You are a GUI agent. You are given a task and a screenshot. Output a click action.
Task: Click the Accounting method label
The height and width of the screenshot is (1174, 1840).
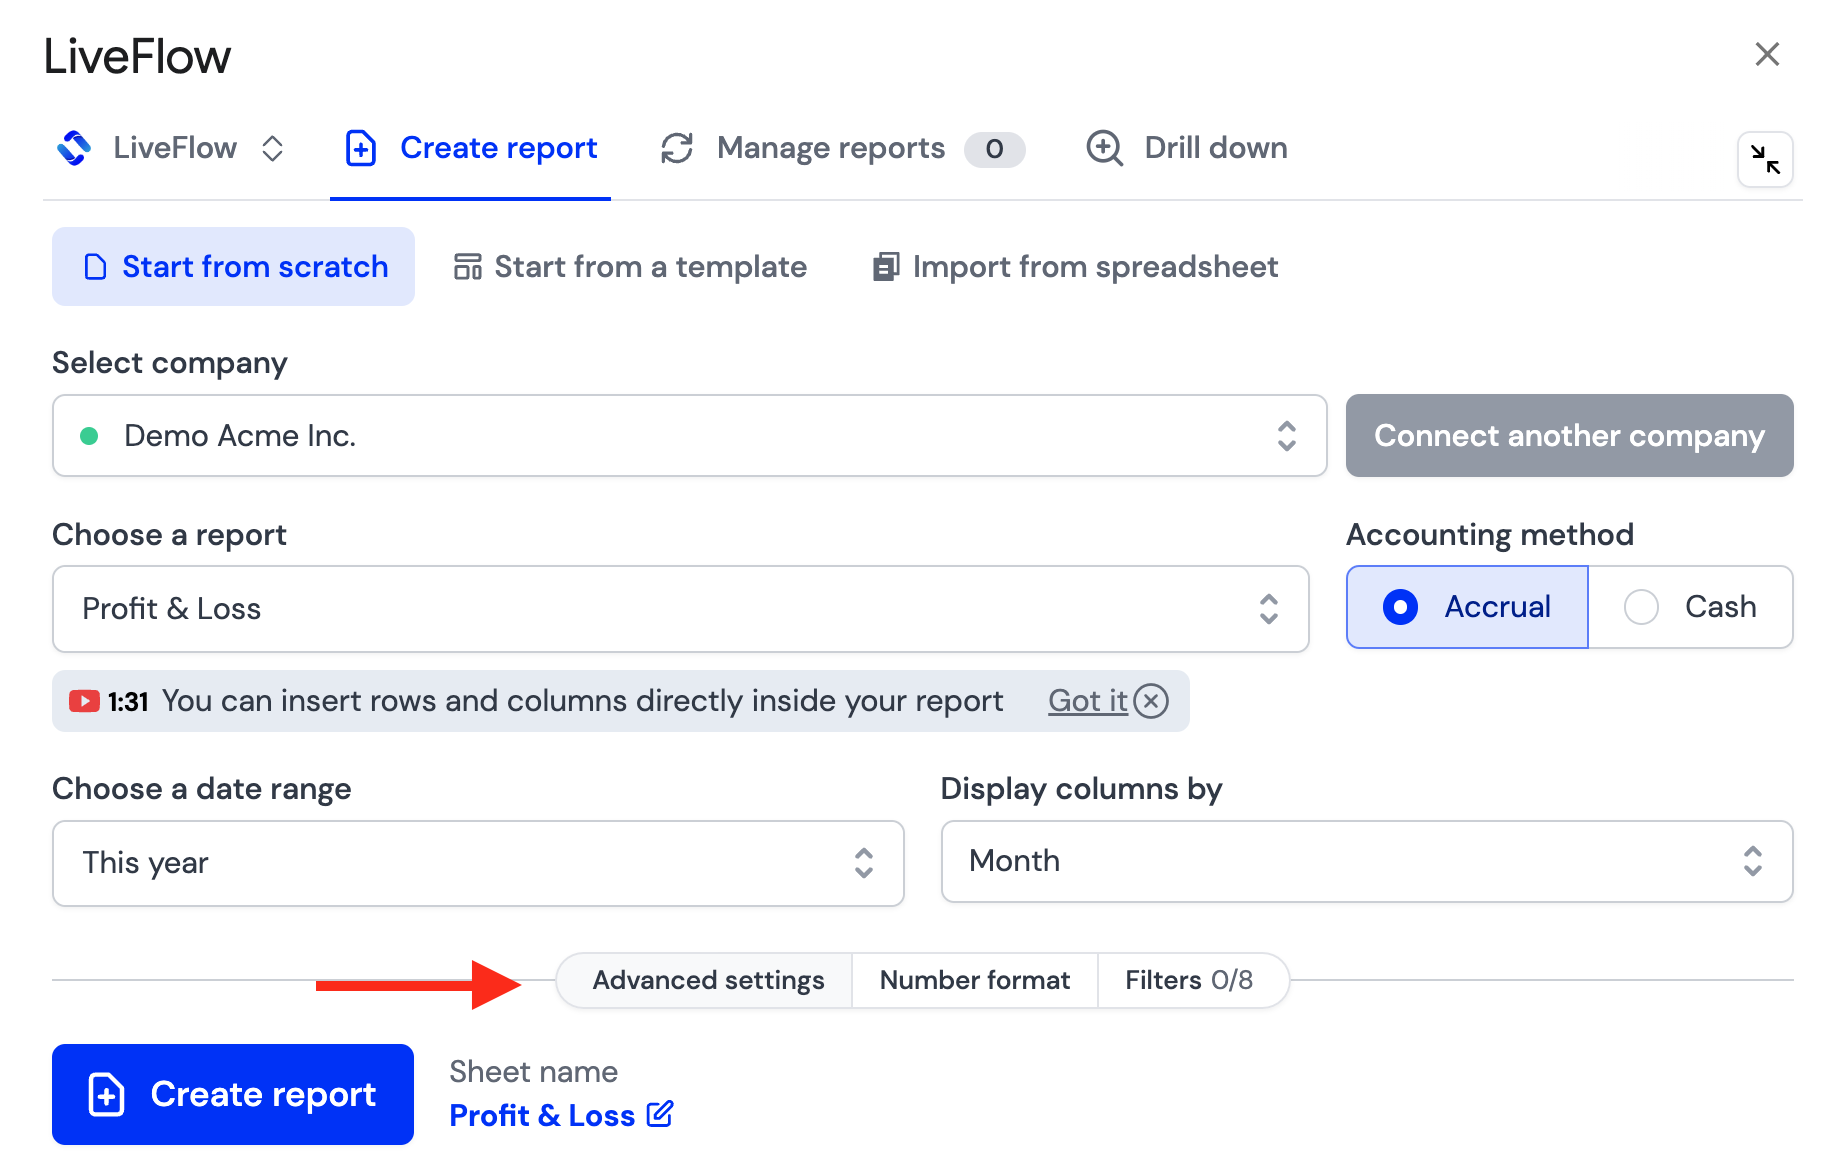pyautogui.click(x=1490, y=535)
